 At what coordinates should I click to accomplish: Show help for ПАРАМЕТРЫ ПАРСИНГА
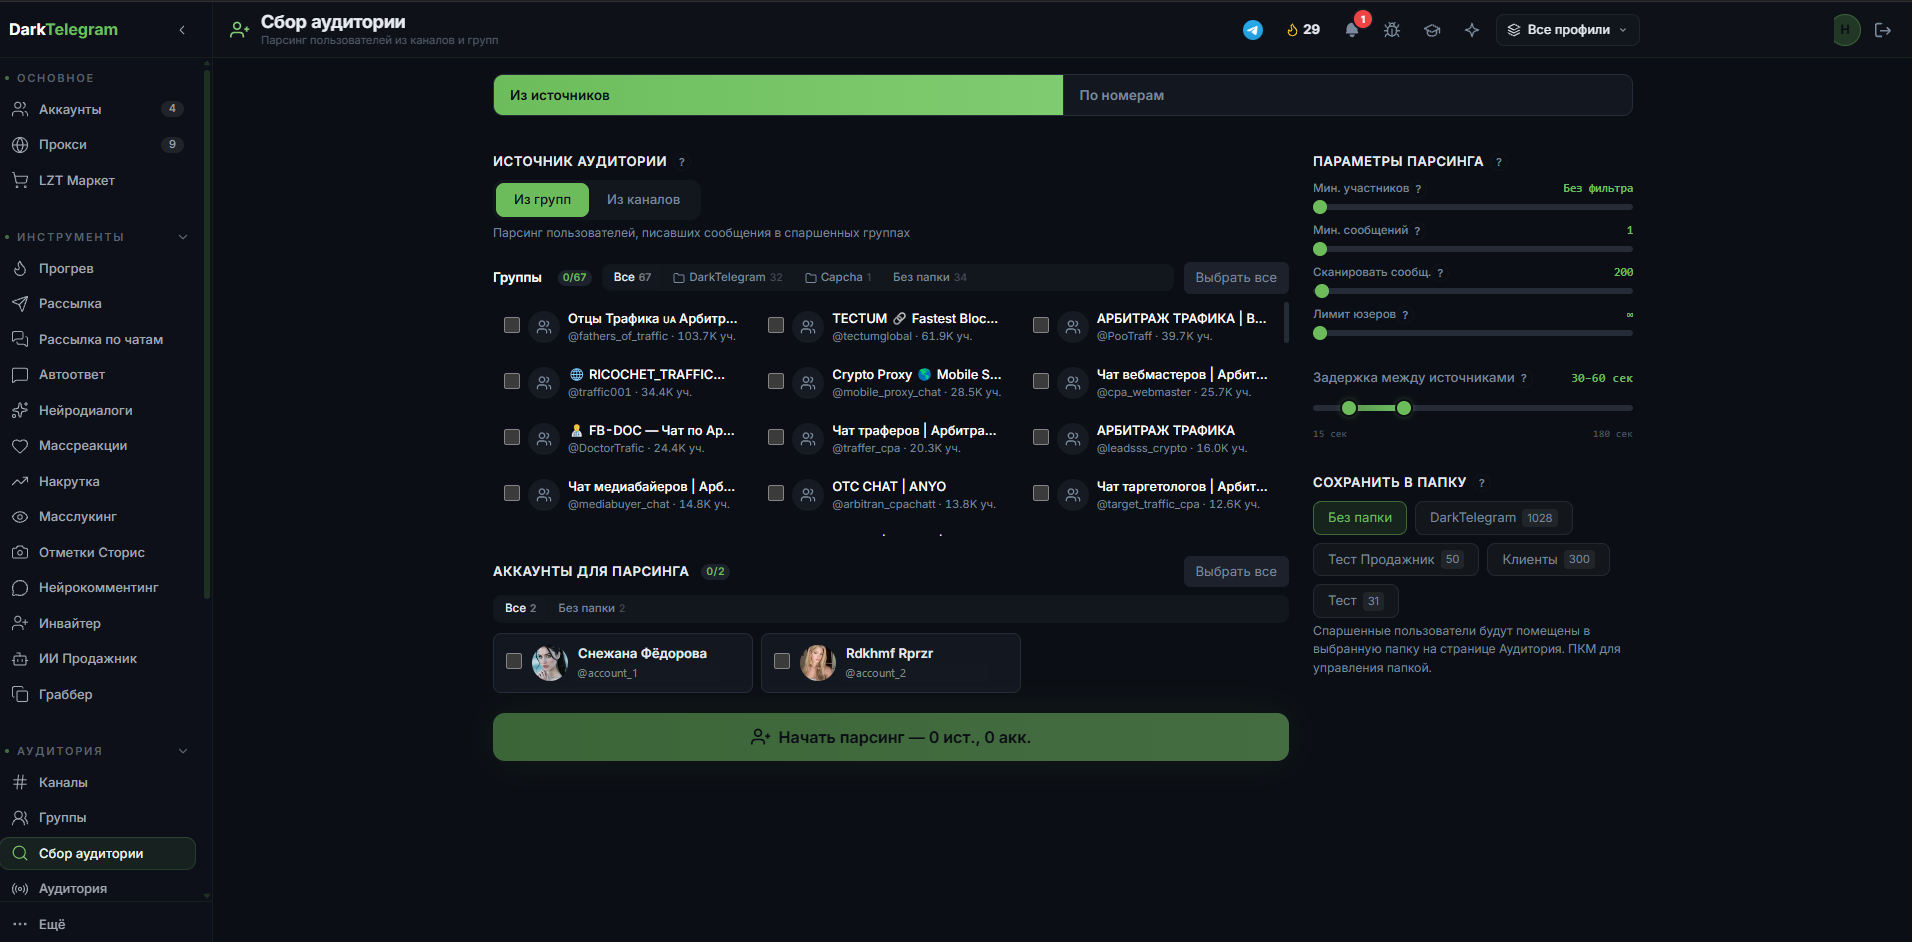click(1498, 162)
